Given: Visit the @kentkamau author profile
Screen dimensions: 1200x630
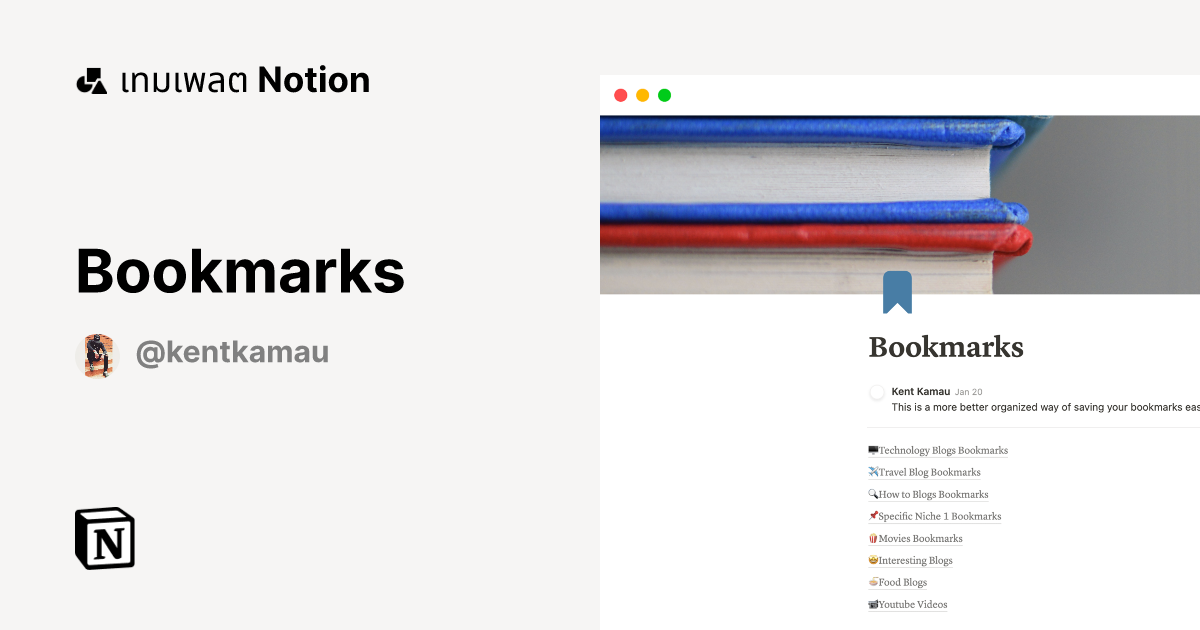Looking at the screenshot, I should 232,352.
